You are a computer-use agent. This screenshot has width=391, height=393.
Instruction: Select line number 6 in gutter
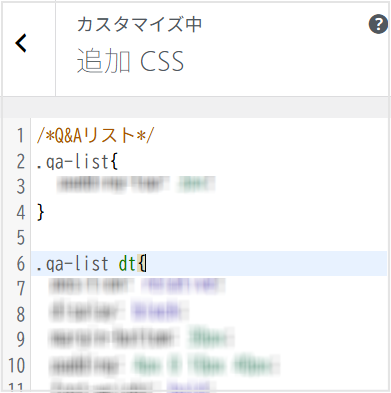(21, 264)
